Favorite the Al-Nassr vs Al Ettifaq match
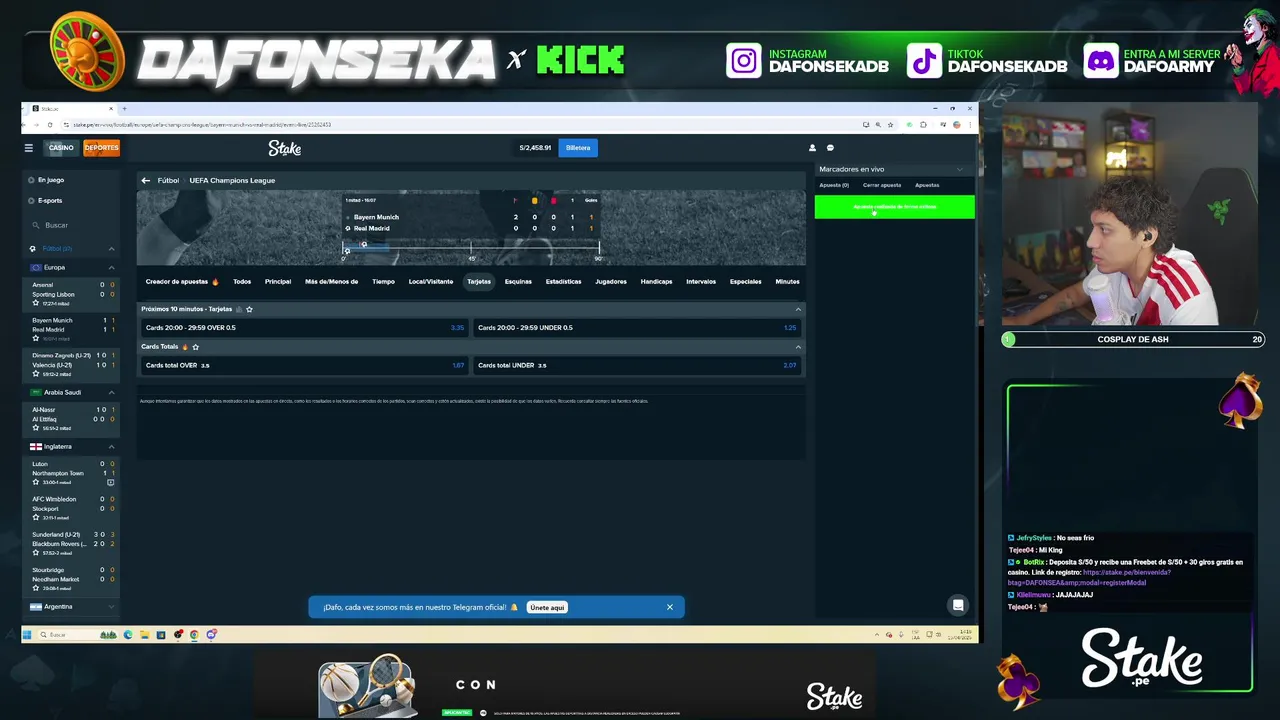Image resolution: width=1280 pixels, height=720 pixels. click(x=36, y=428)
